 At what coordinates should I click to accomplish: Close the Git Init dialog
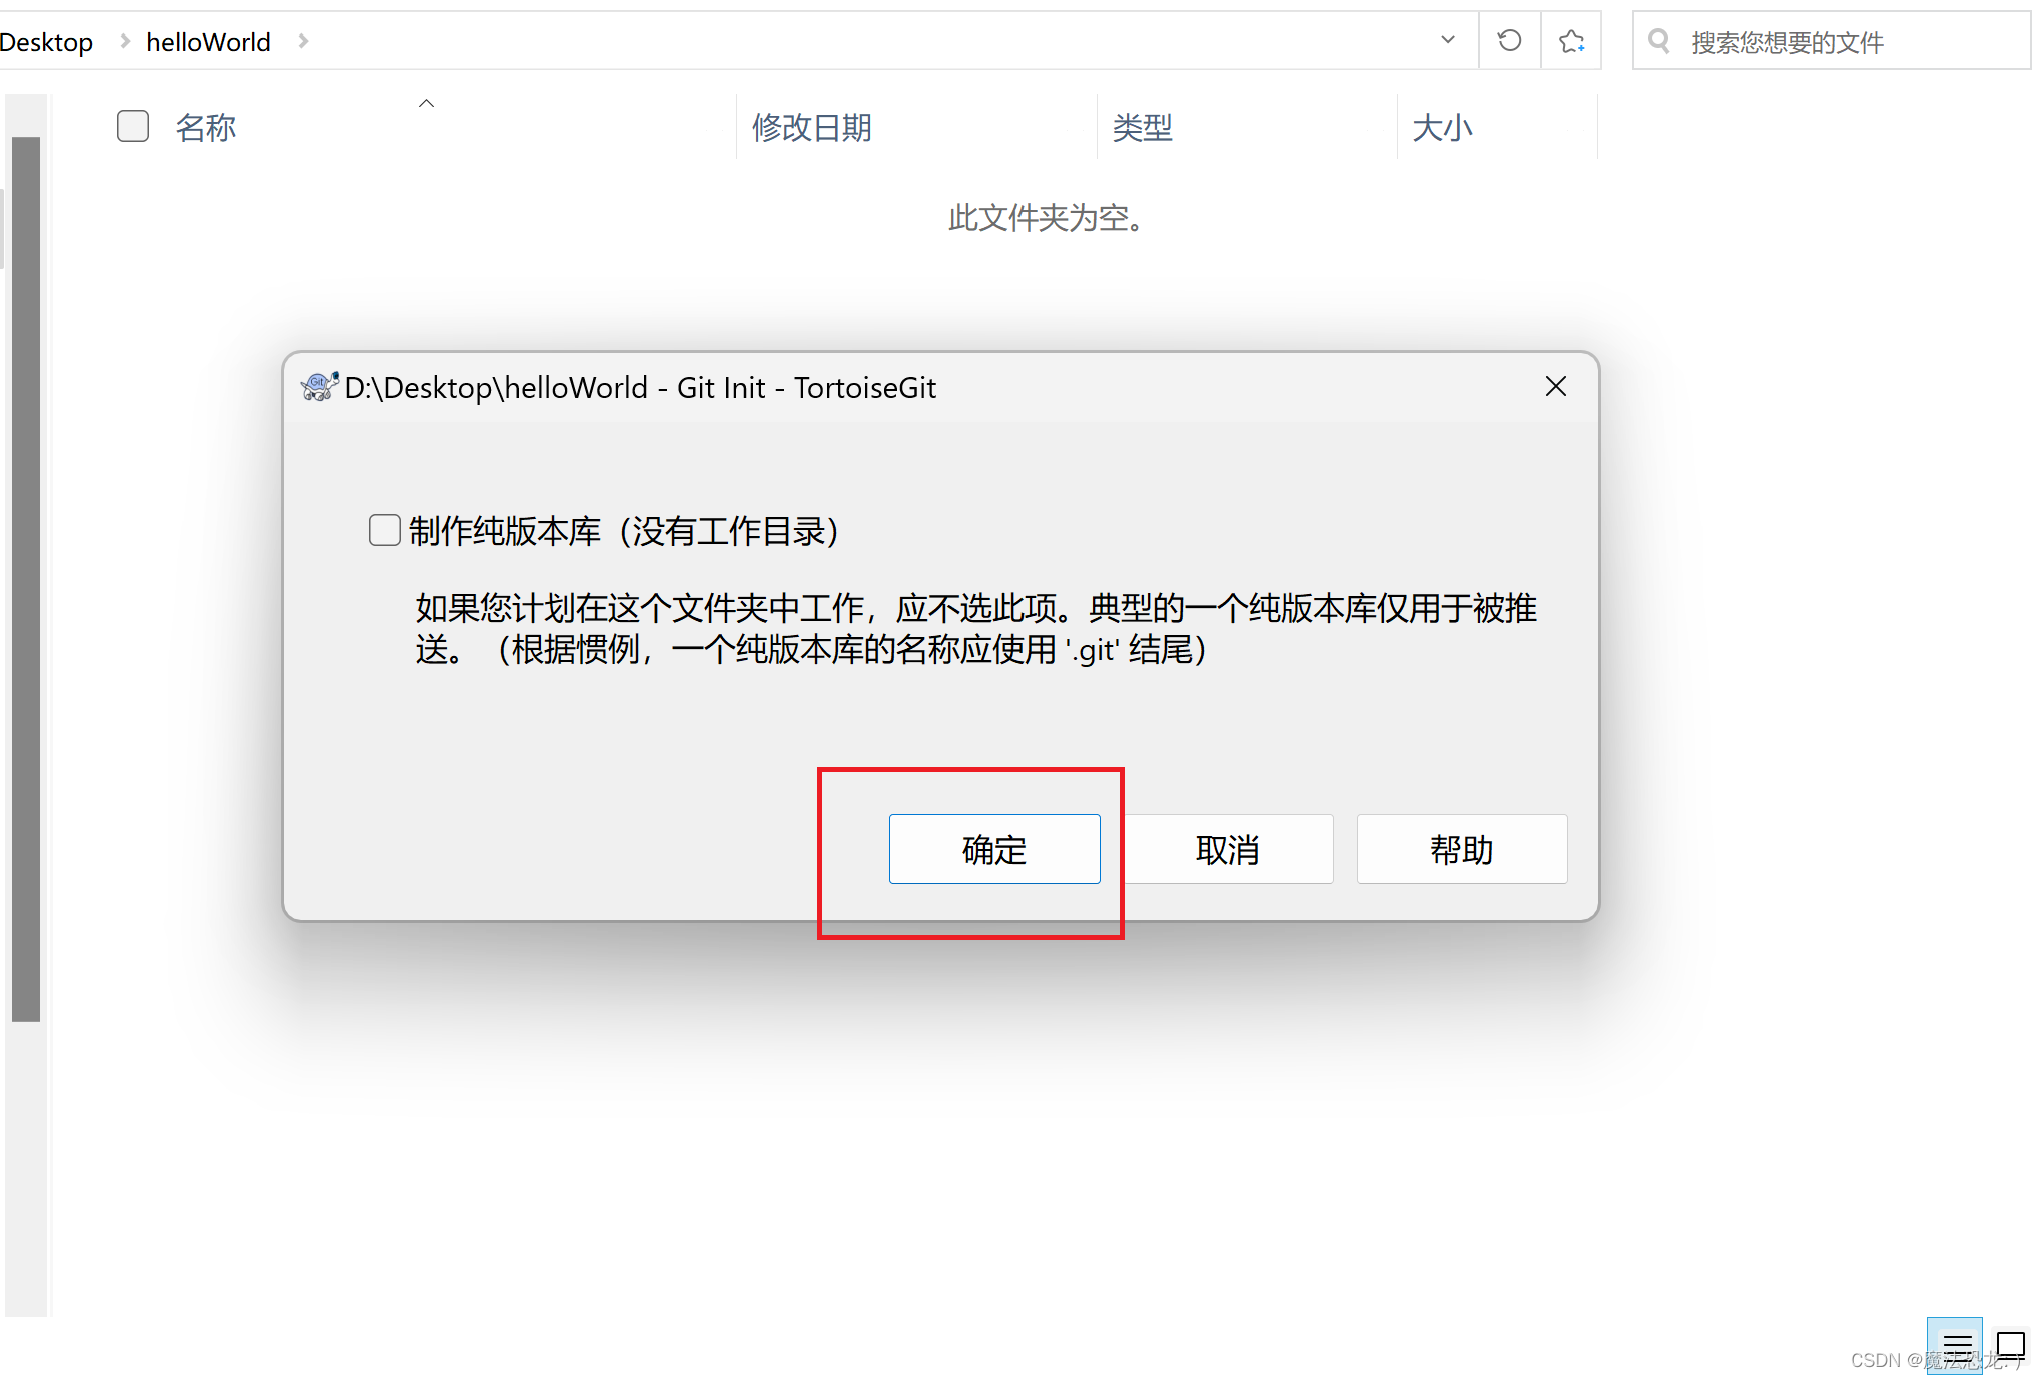[x=1555, y=387]
